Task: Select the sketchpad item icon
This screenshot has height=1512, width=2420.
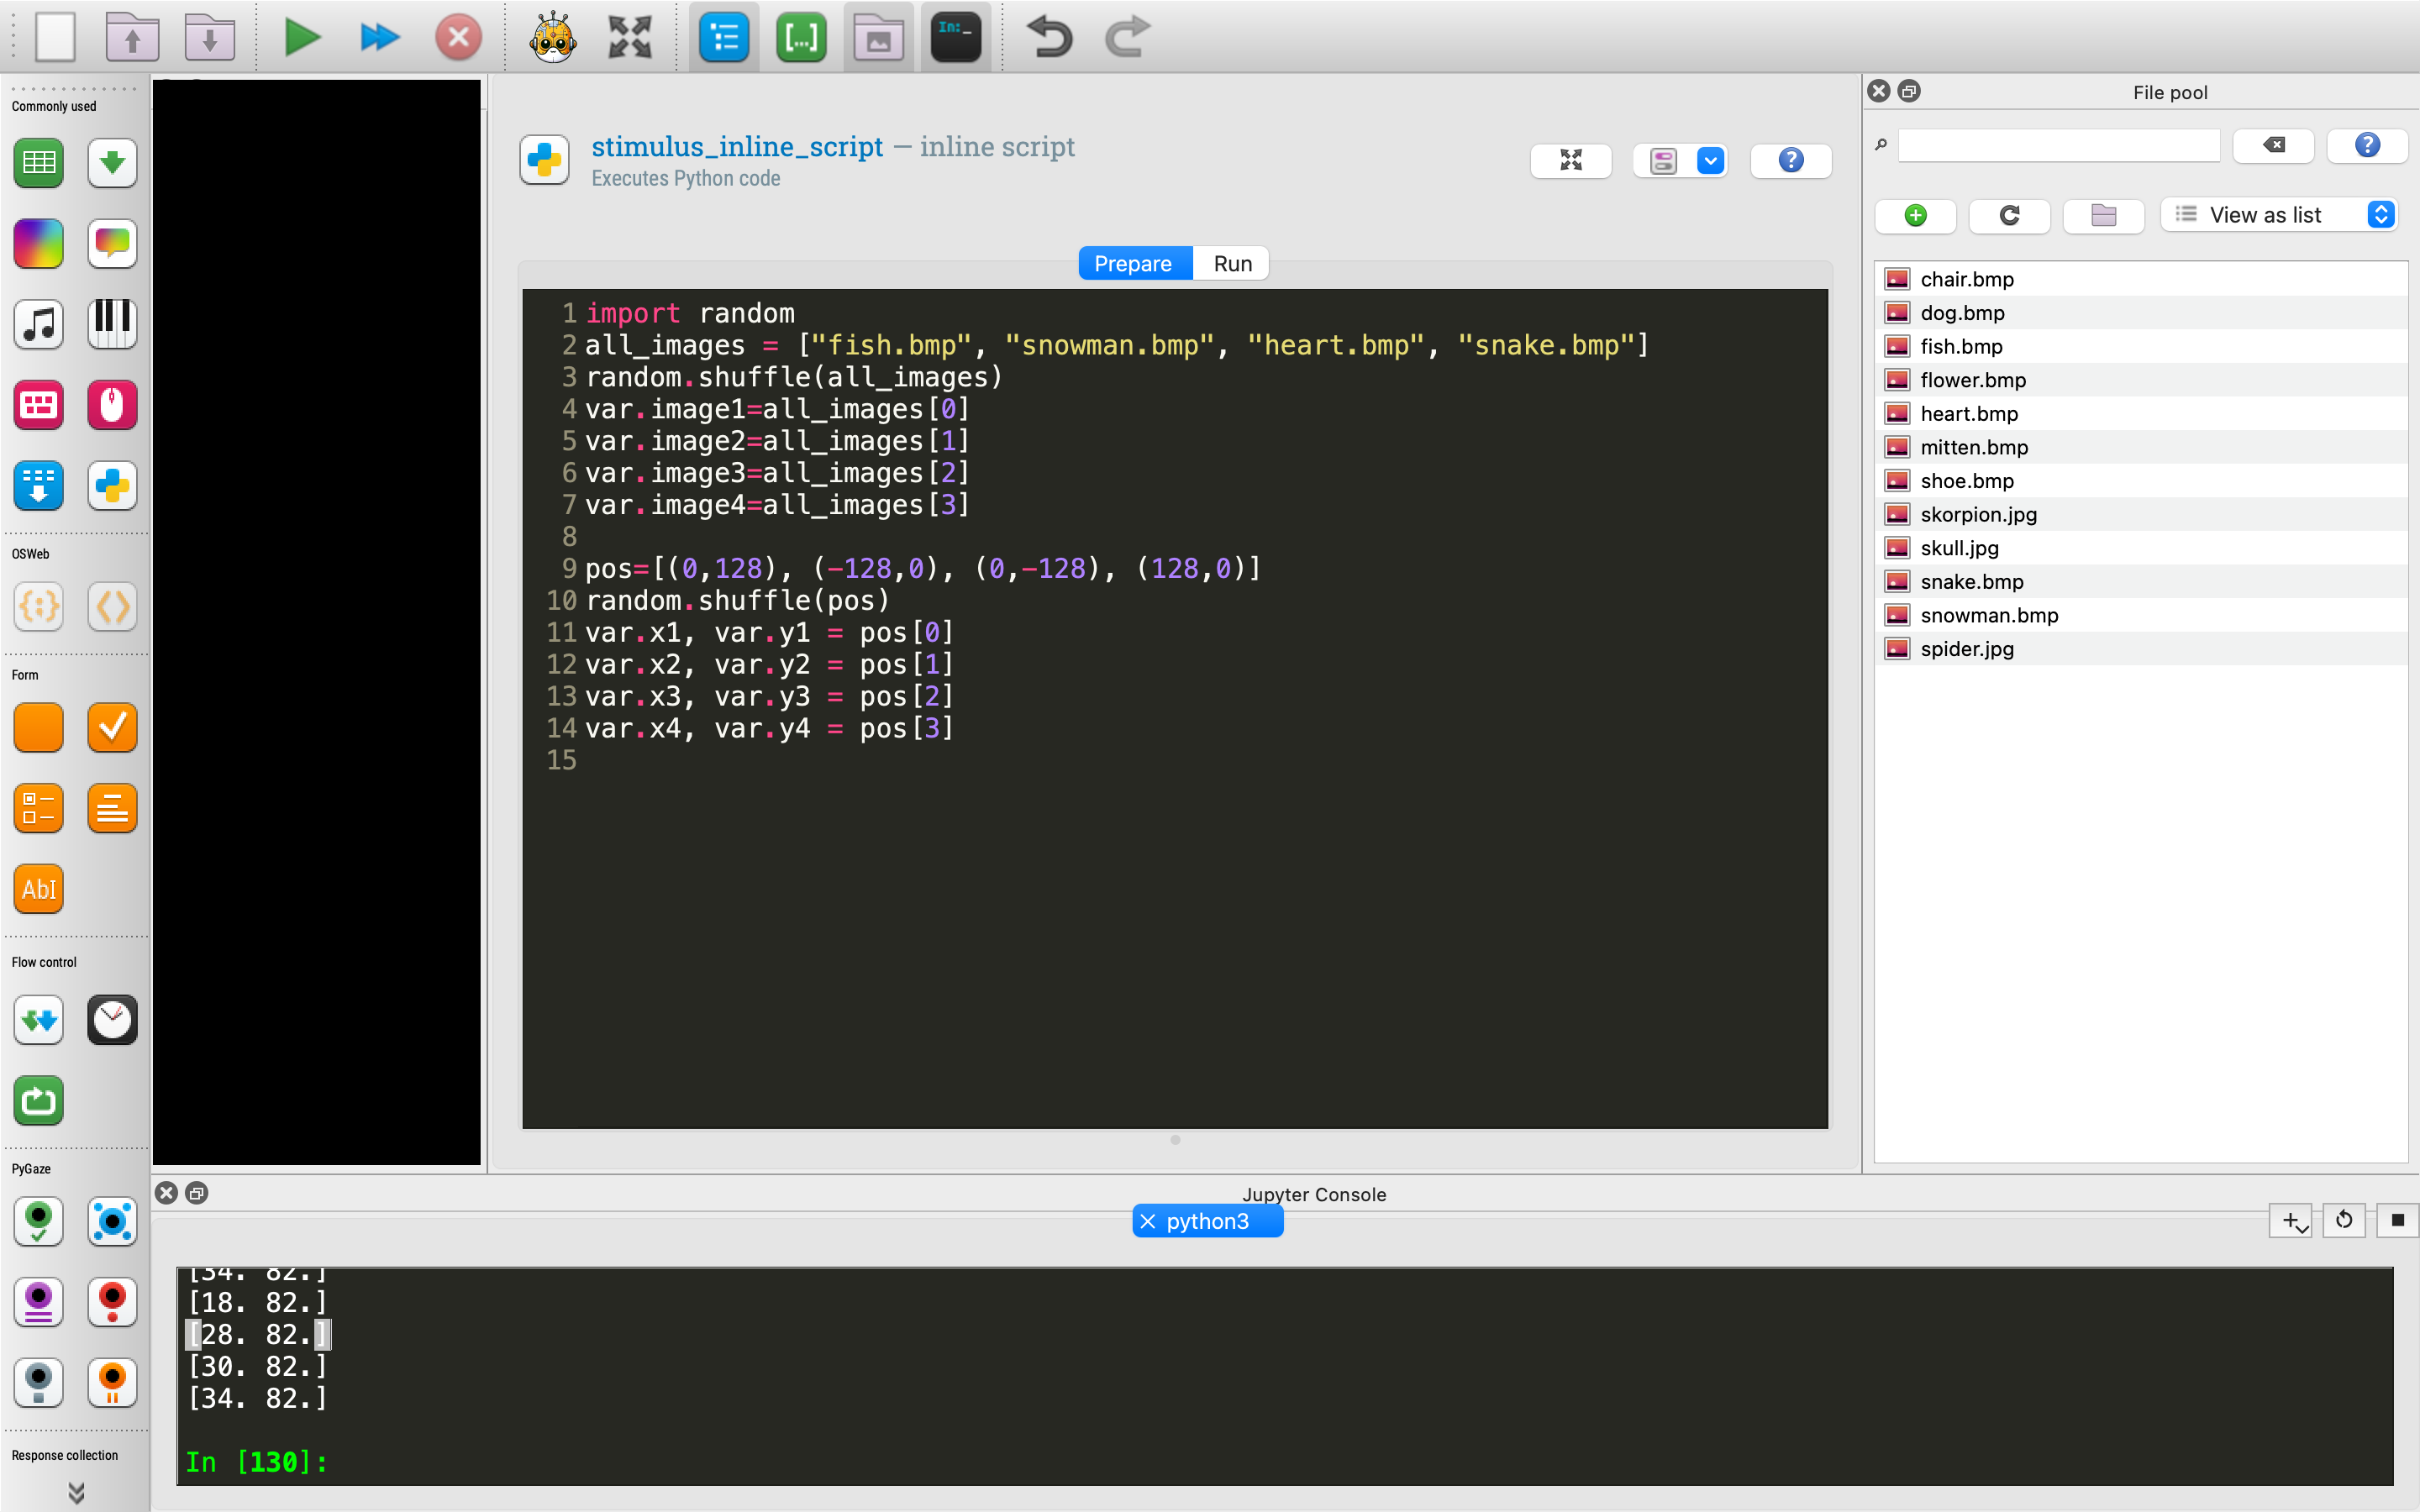Action: [39, 243]
